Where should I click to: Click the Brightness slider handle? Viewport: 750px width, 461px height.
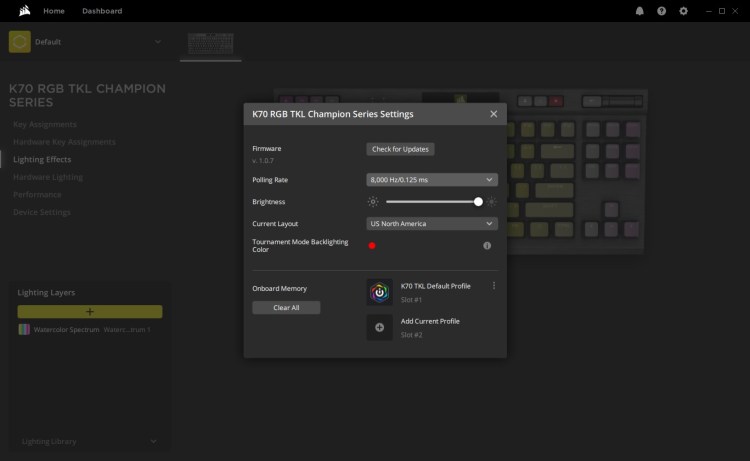coord(478,201)
